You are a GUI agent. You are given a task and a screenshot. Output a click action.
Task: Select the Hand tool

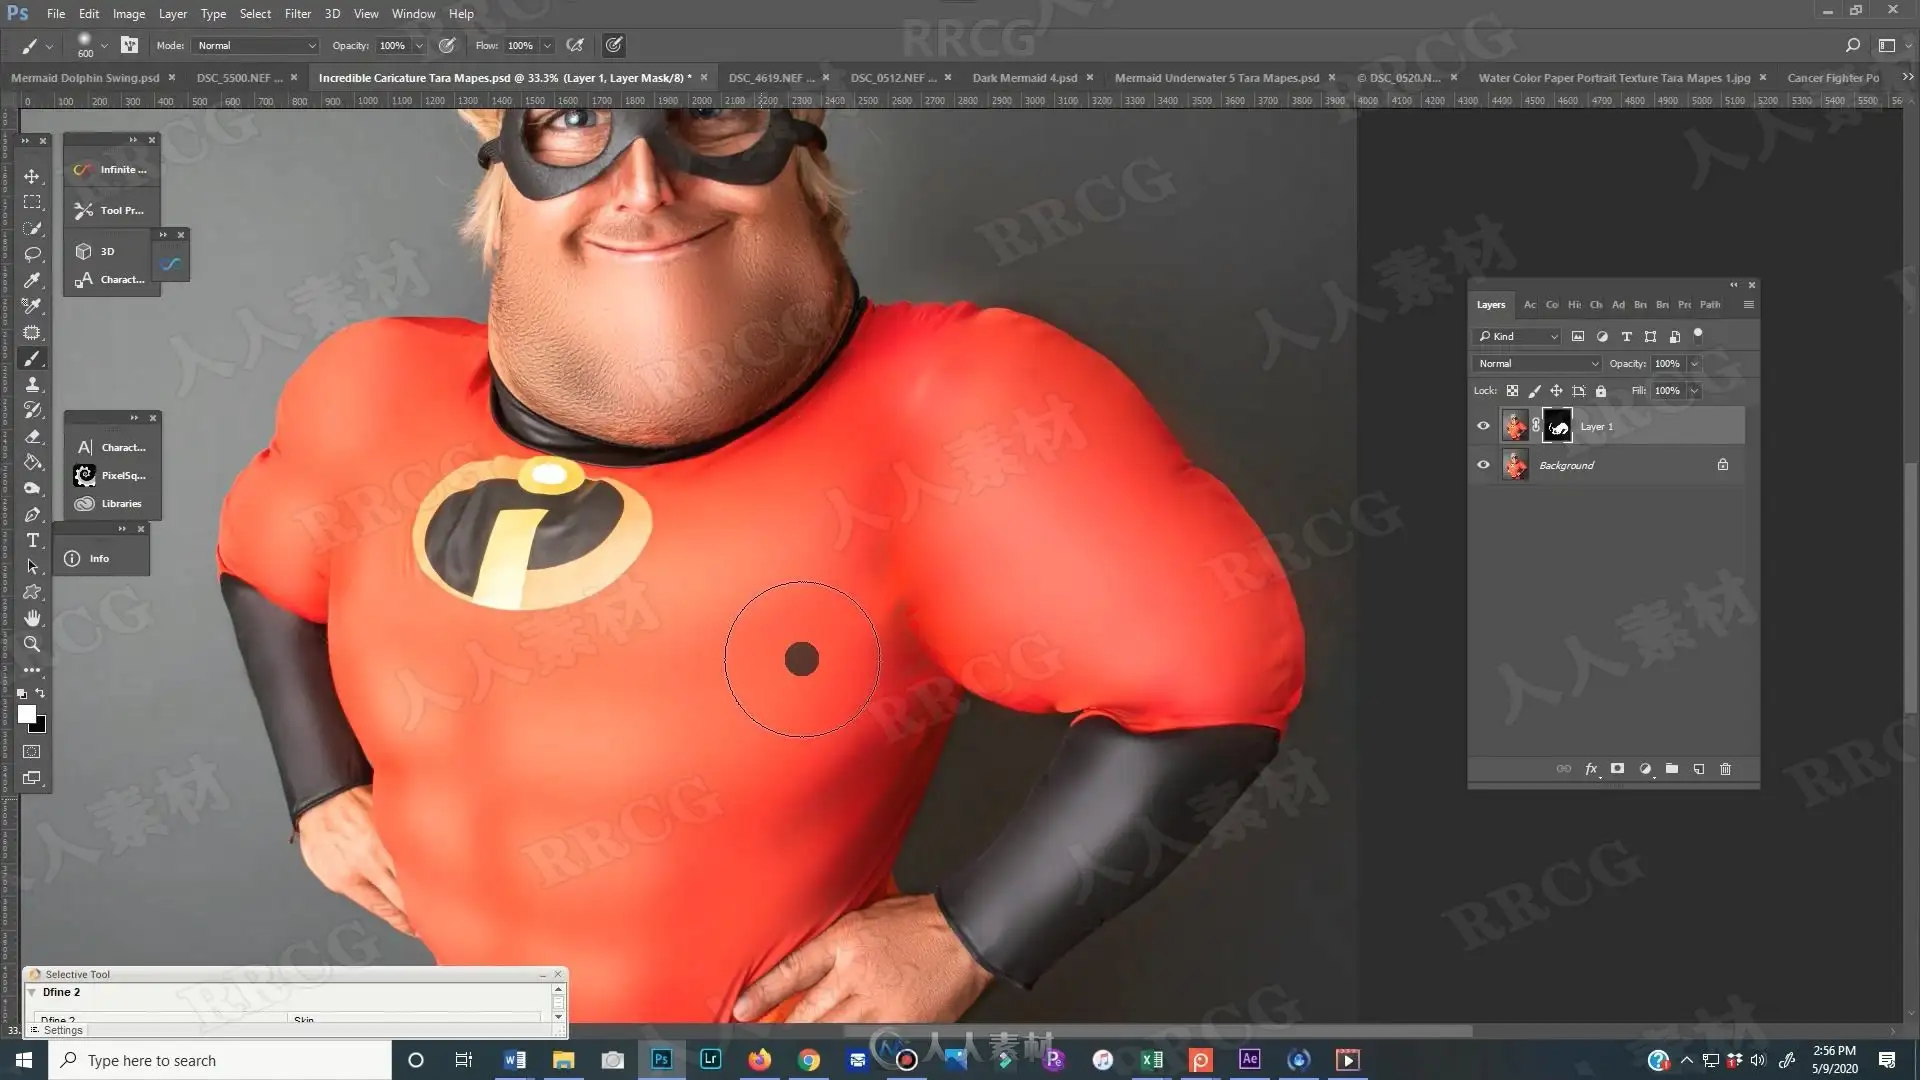point(32,618)
